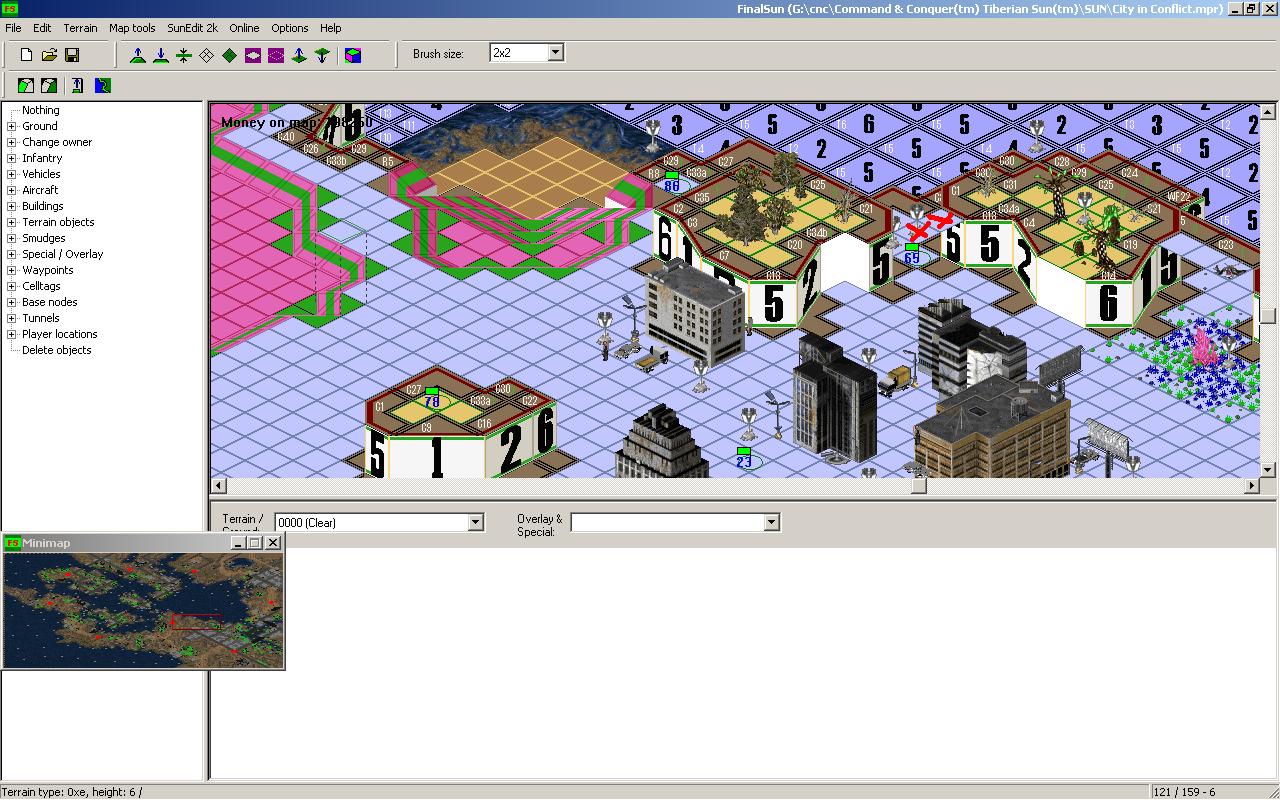Select the lower ground tool
Screen dimensions: 1280x800
click(161, 55)
